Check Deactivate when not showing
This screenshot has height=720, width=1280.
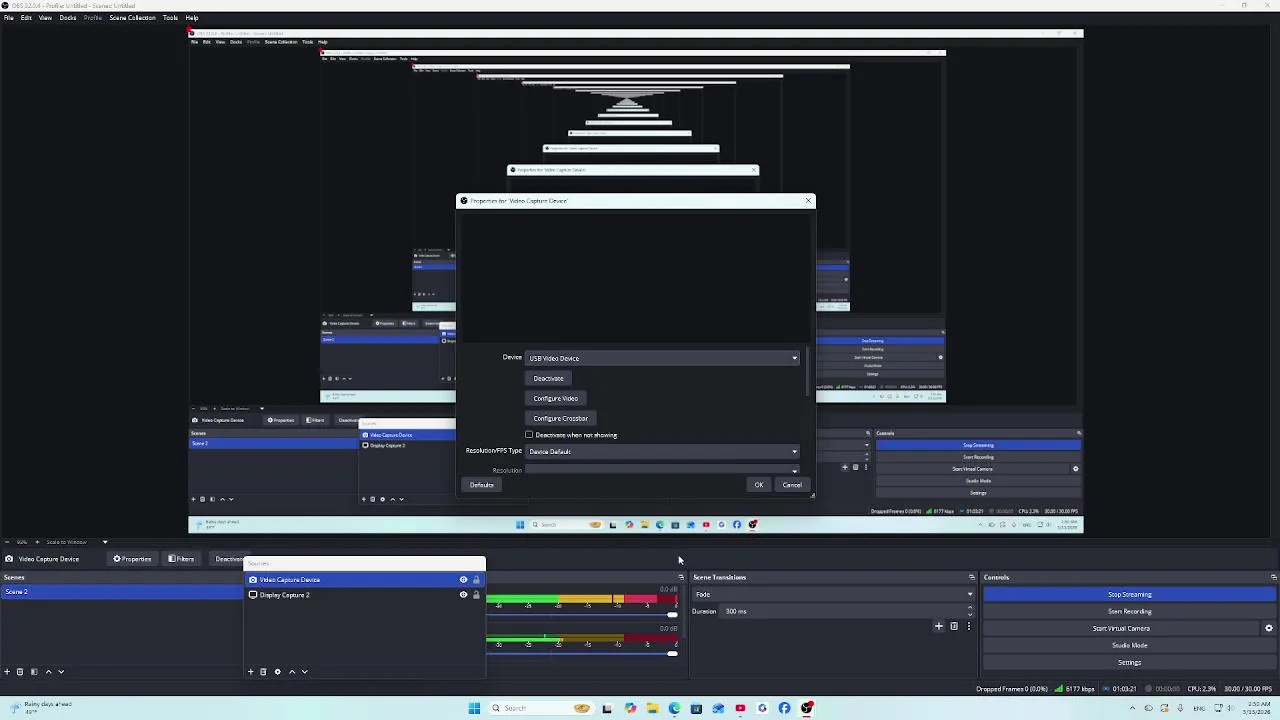(529, 435)
